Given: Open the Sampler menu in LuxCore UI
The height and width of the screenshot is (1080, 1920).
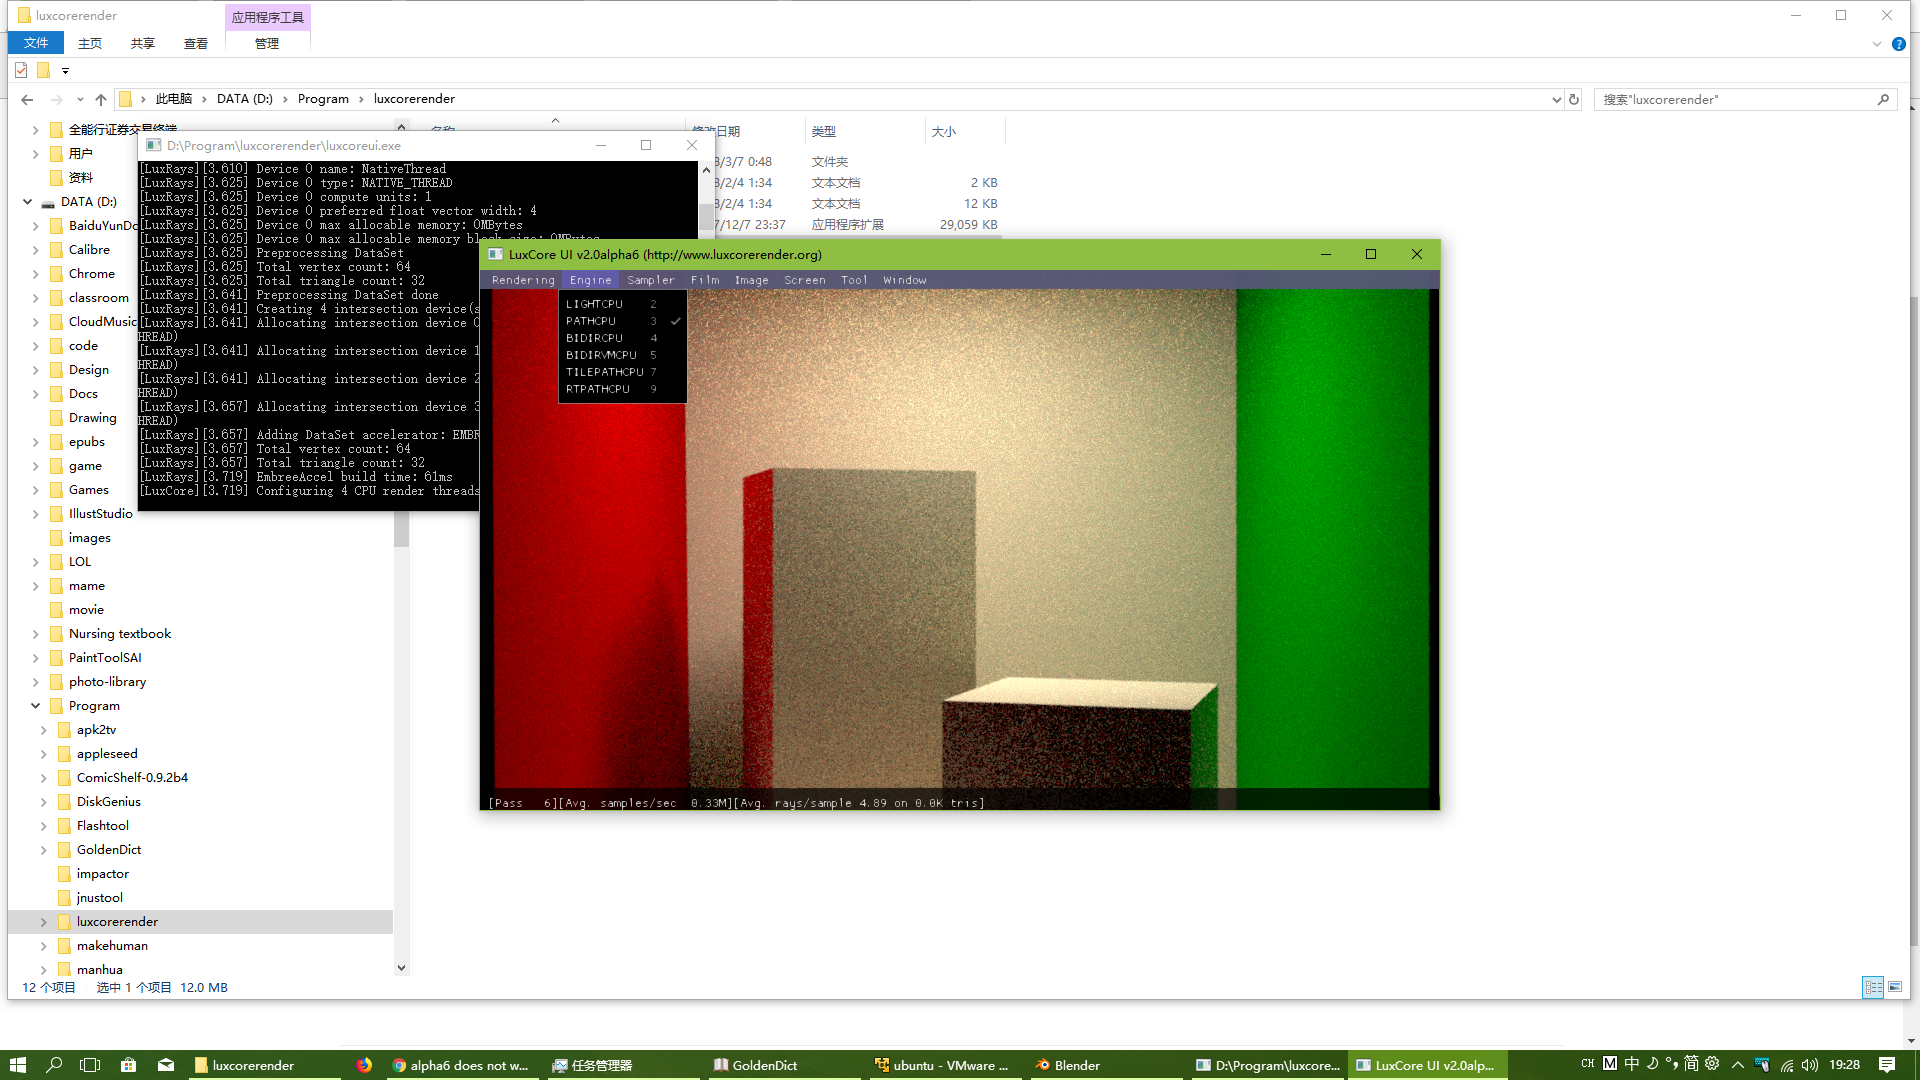Looking at the screenshot, I should click(x=650, y=280).
